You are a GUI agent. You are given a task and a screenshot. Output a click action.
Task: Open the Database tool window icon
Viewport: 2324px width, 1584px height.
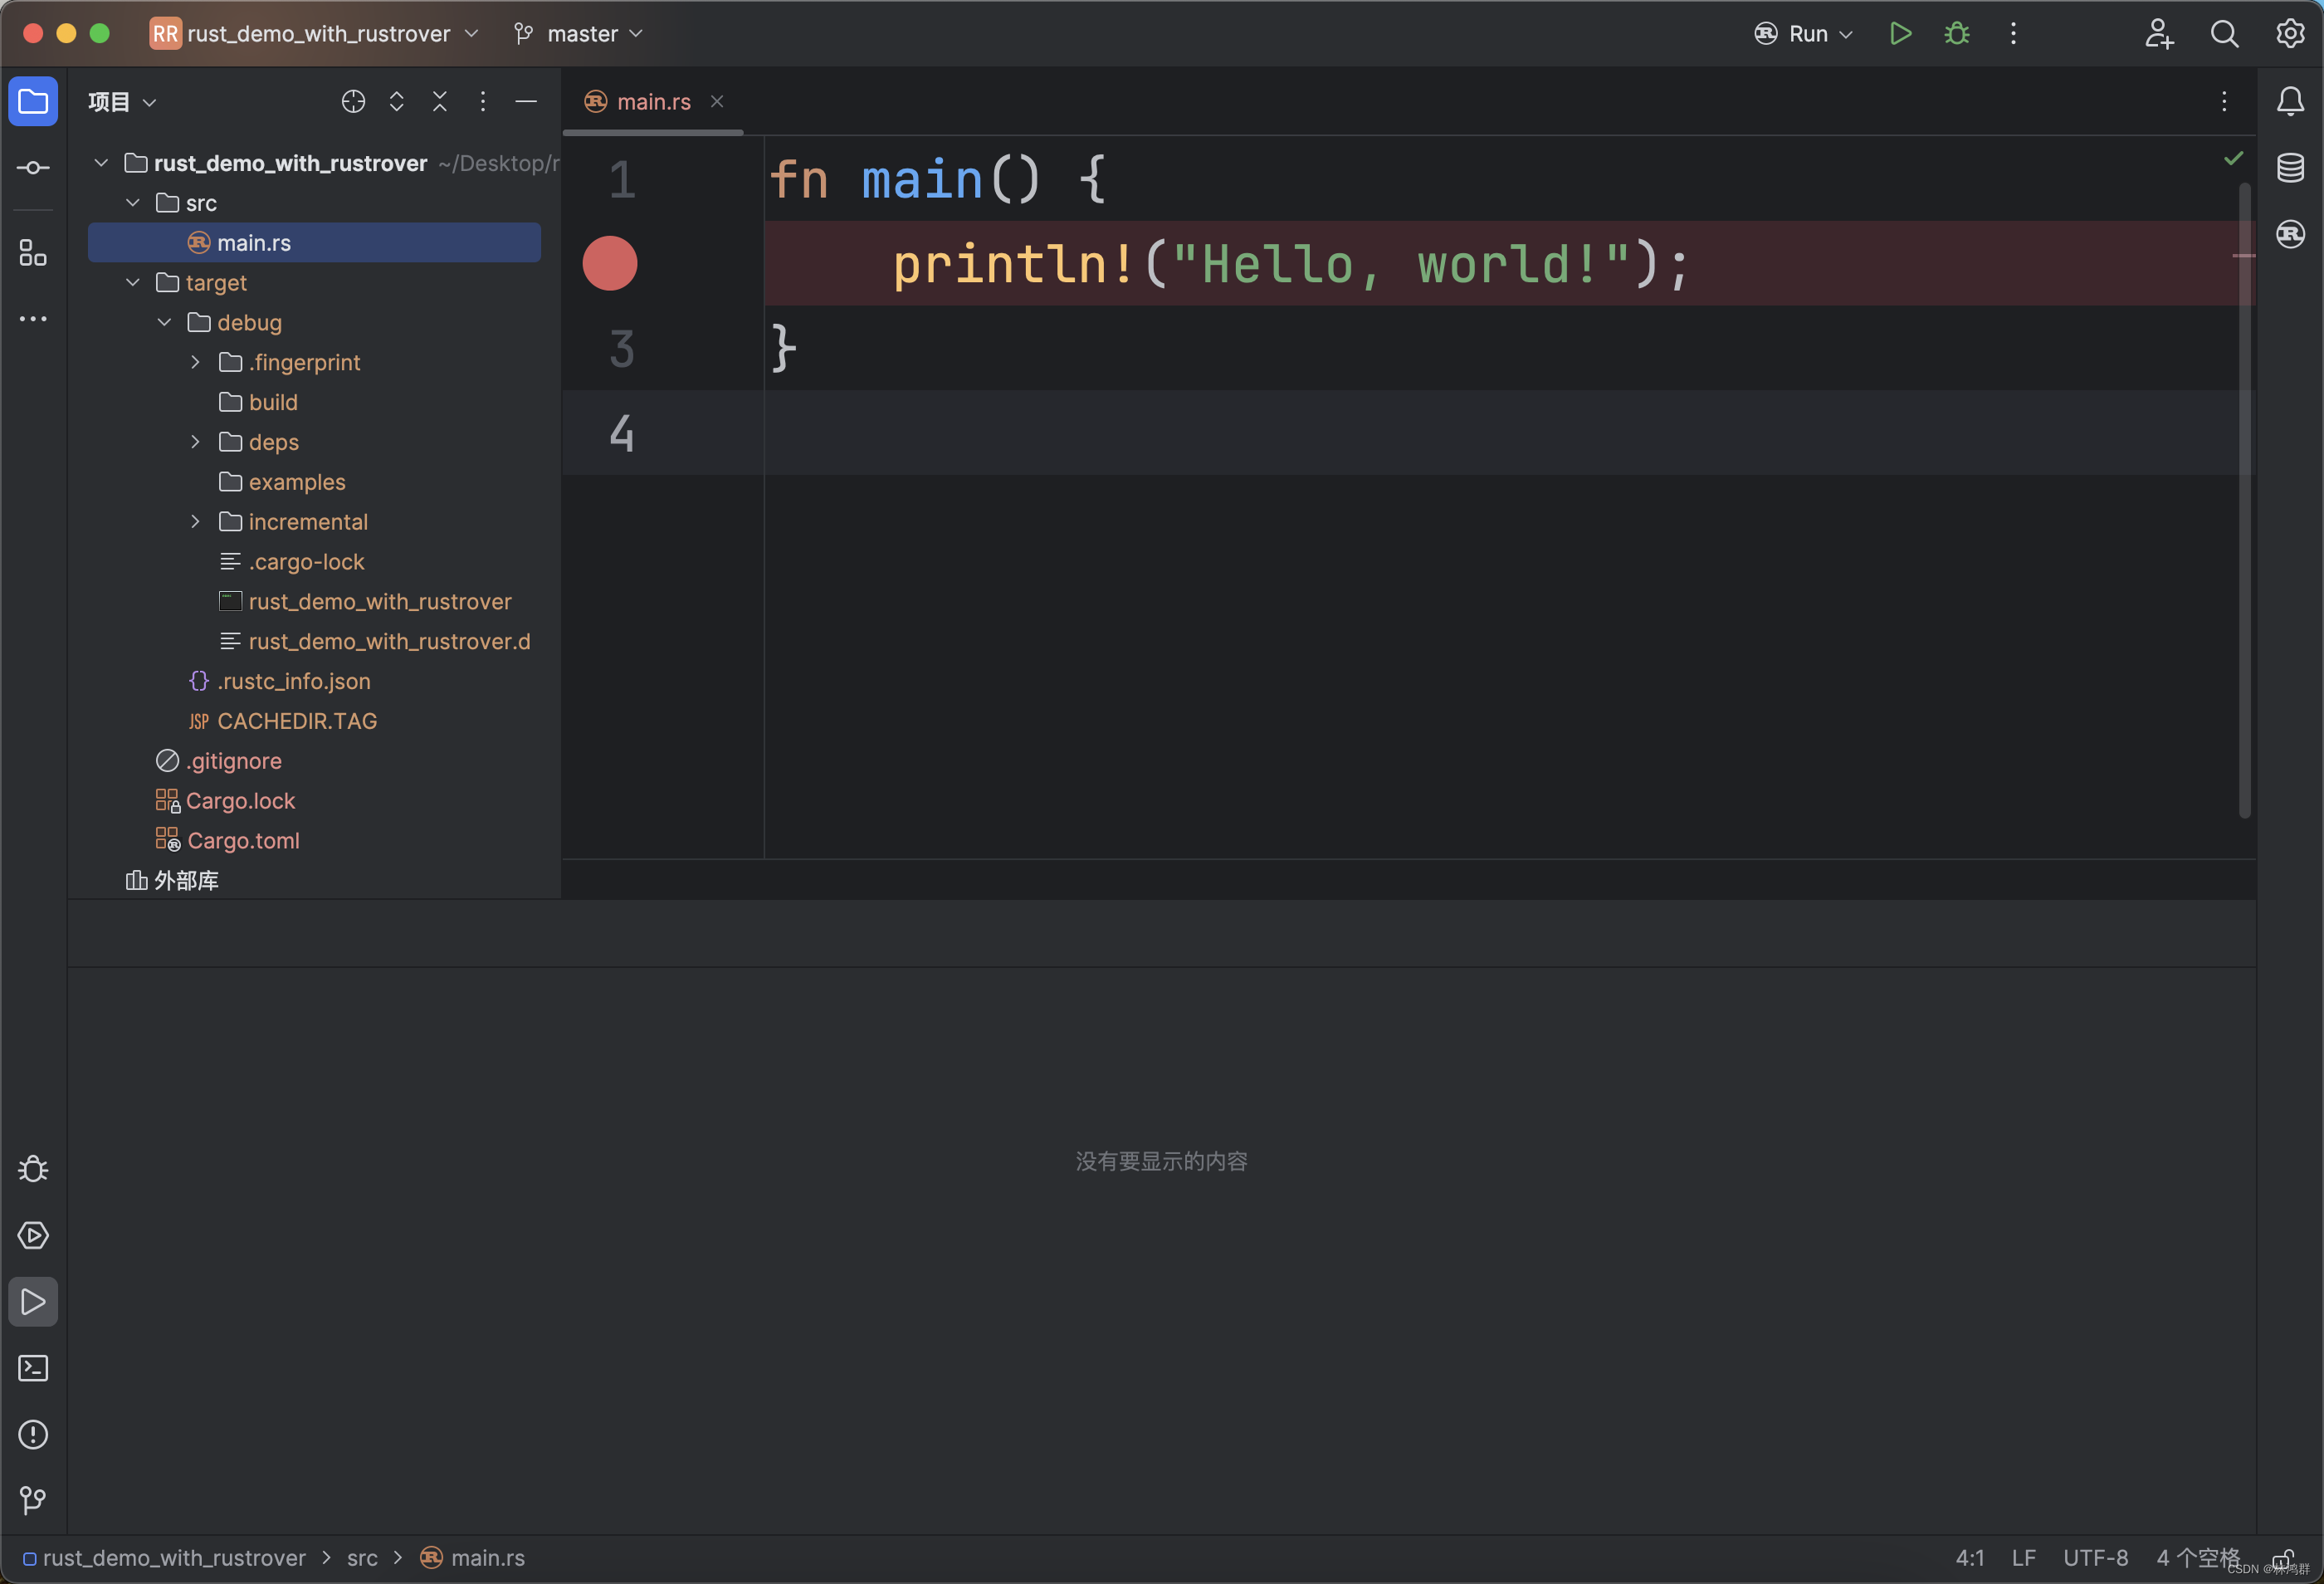point(2290,167)
